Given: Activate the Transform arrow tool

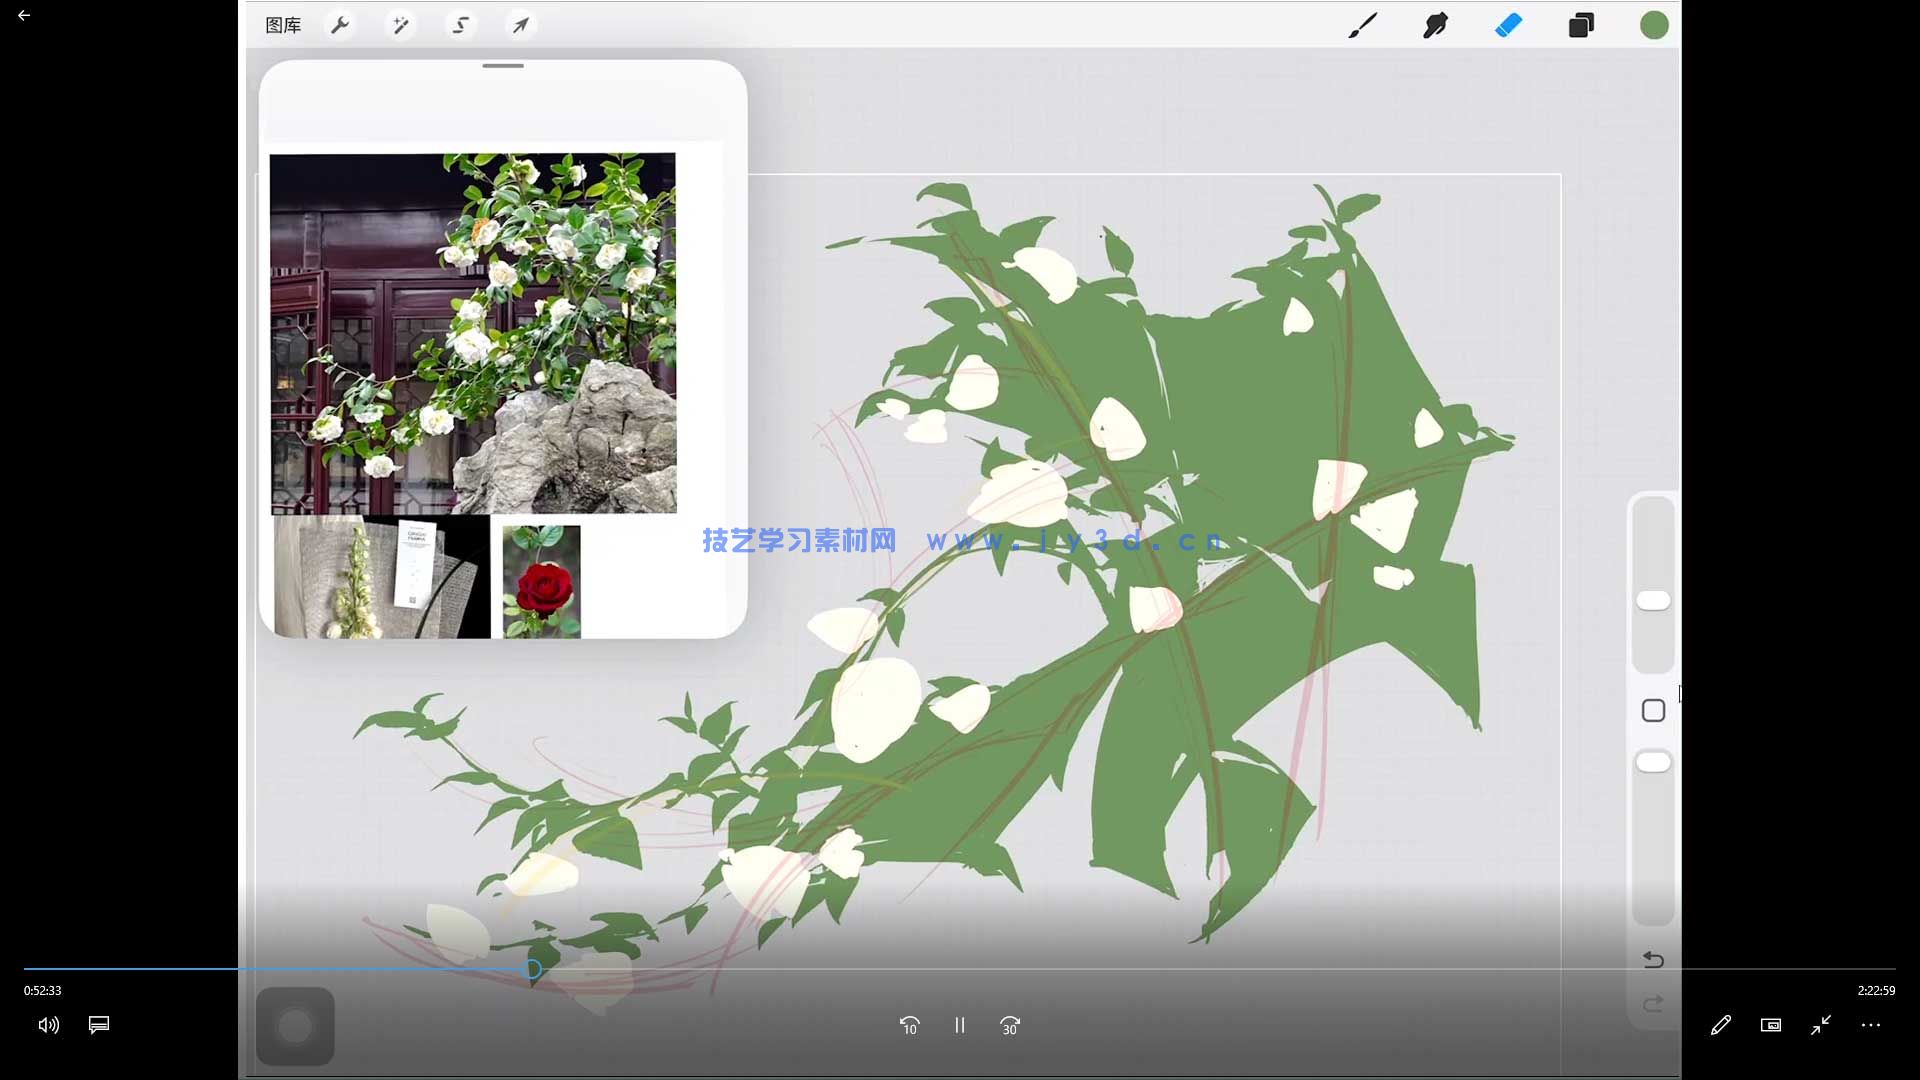Looking at the screenshot, I should coord(519,25).
